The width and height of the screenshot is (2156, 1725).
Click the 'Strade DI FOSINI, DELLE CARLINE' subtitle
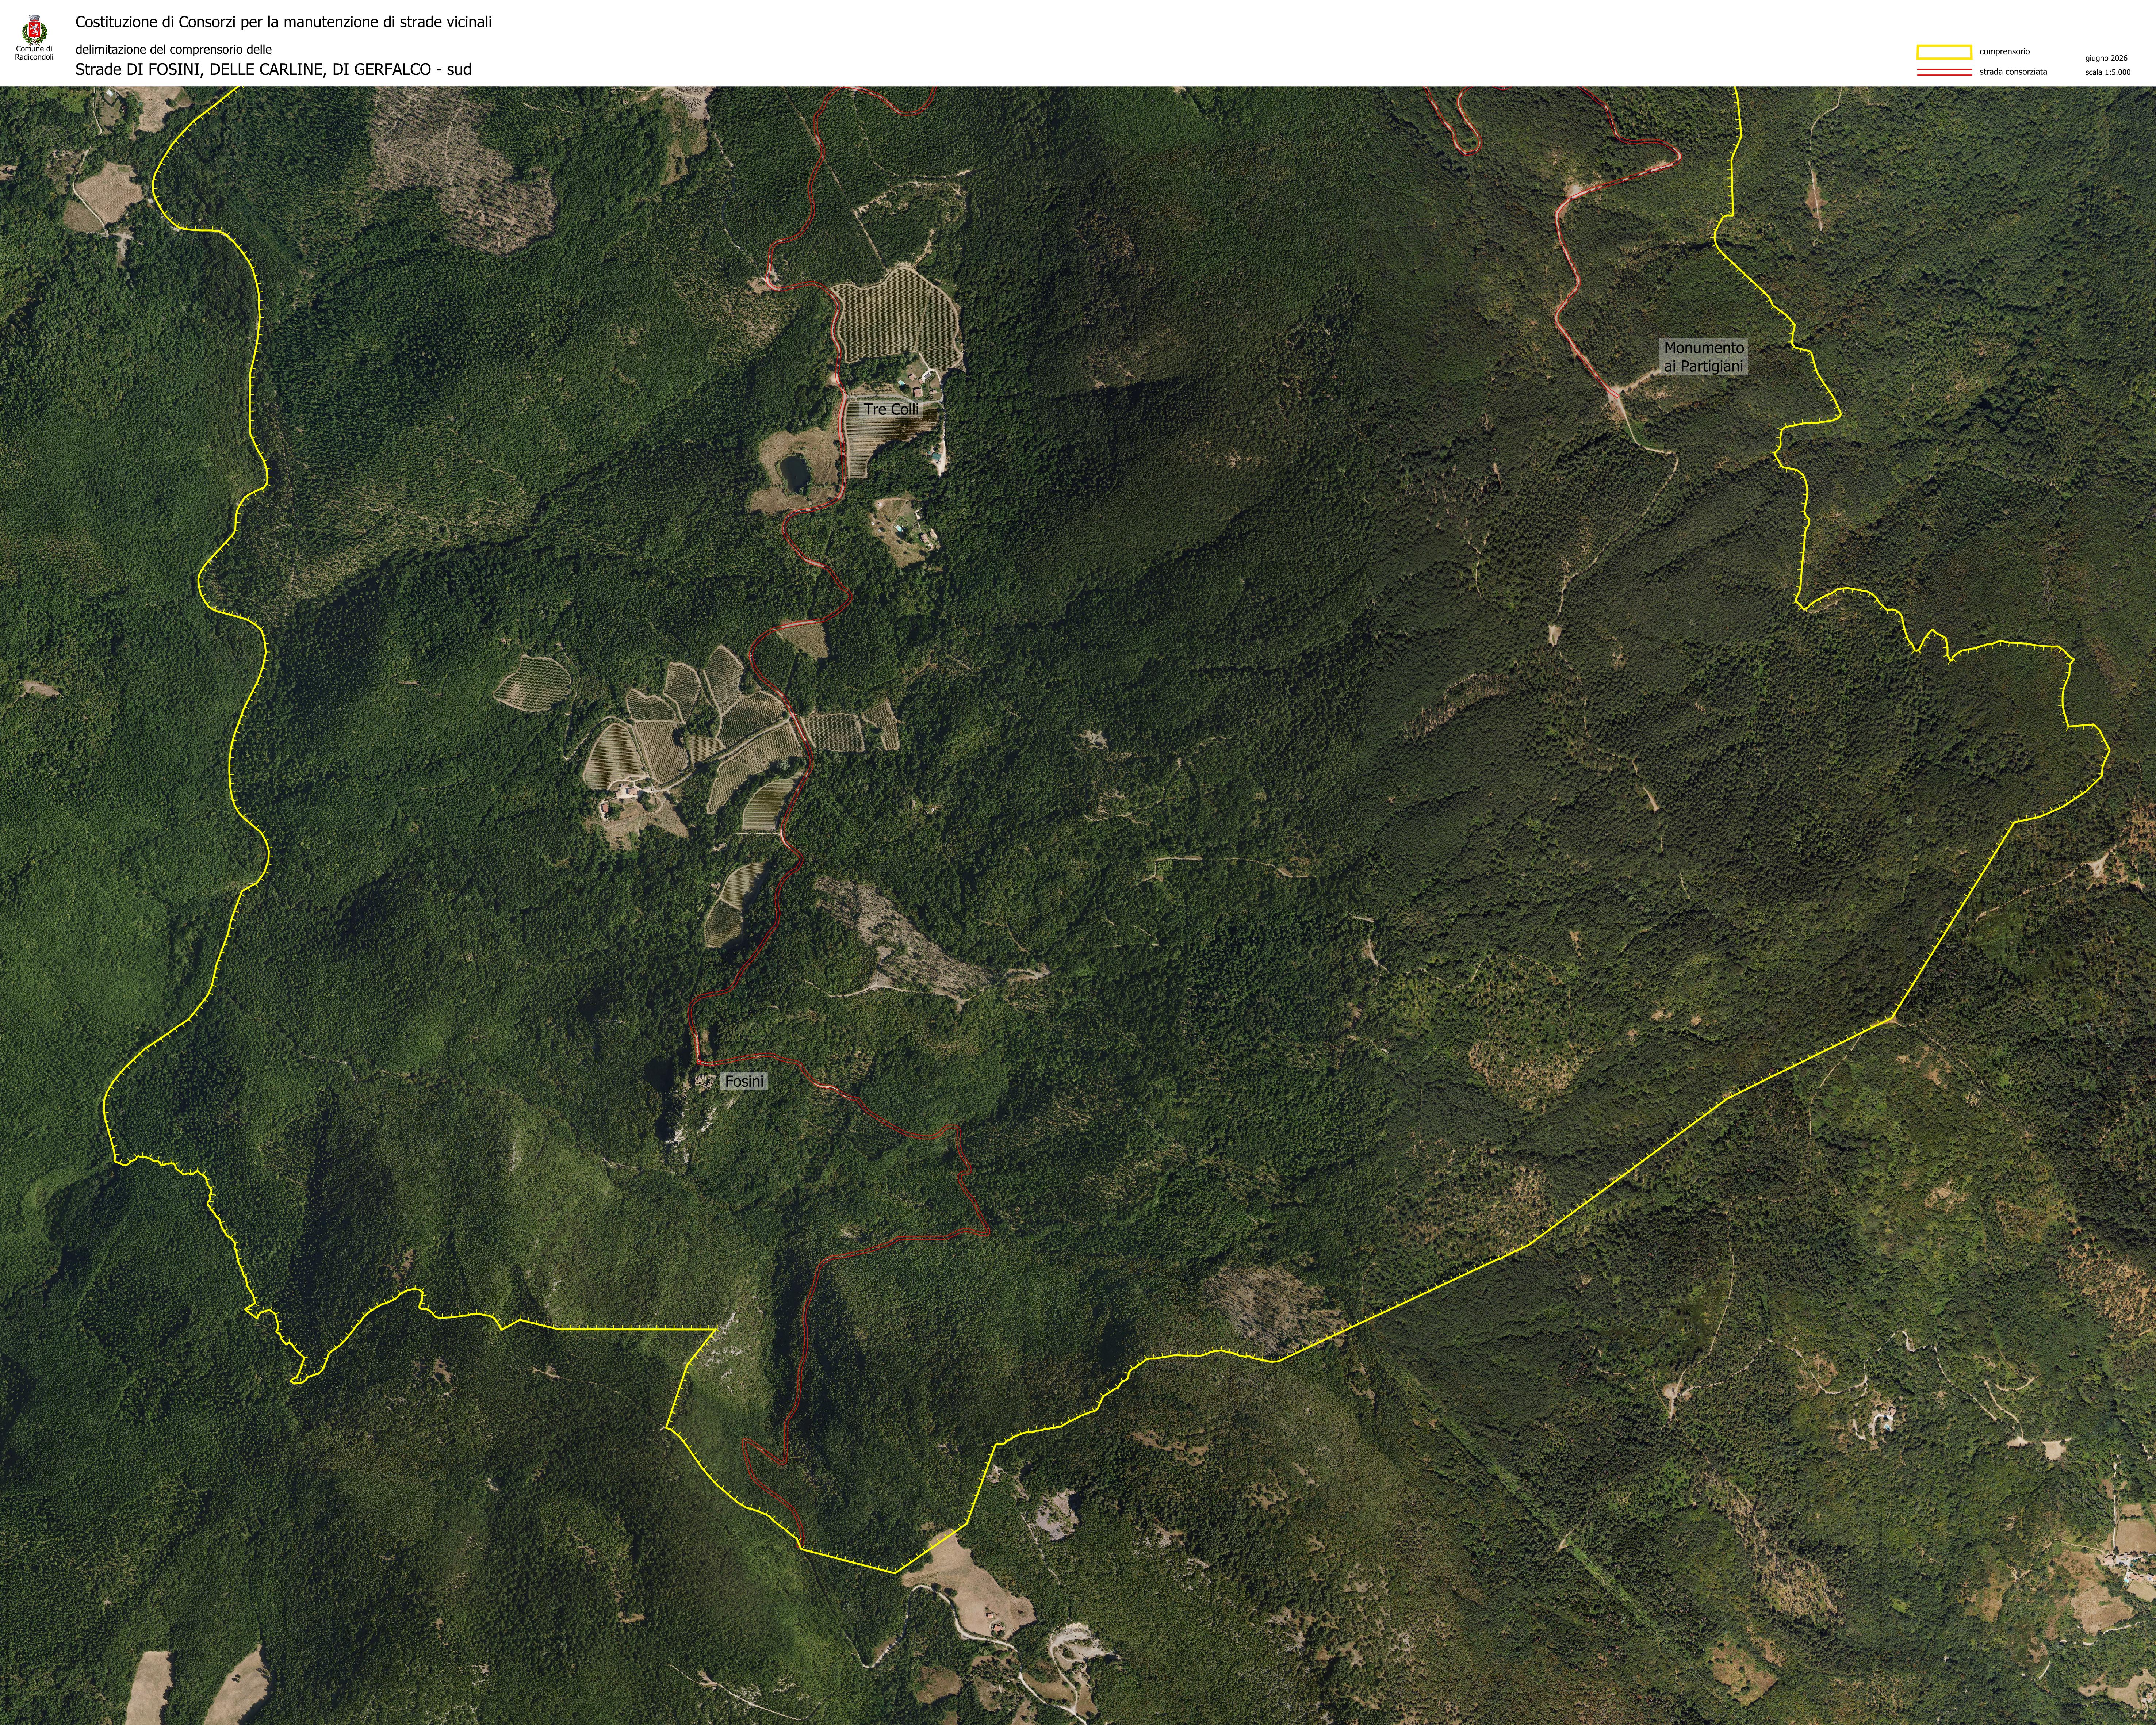pyautogui.click(x=273, y=69)
